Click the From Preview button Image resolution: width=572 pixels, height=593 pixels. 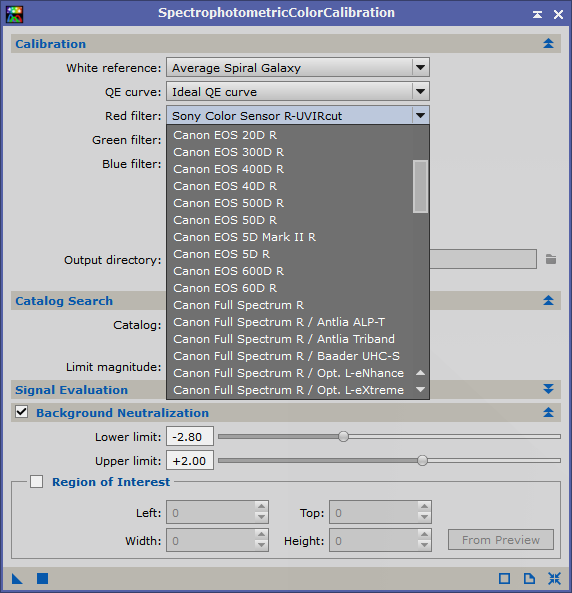point(501,540)
